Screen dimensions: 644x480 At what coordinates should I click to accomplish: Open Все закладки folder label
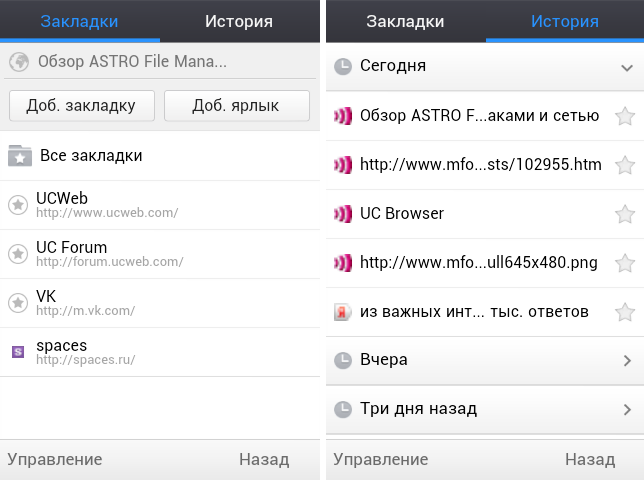(91, 156)
